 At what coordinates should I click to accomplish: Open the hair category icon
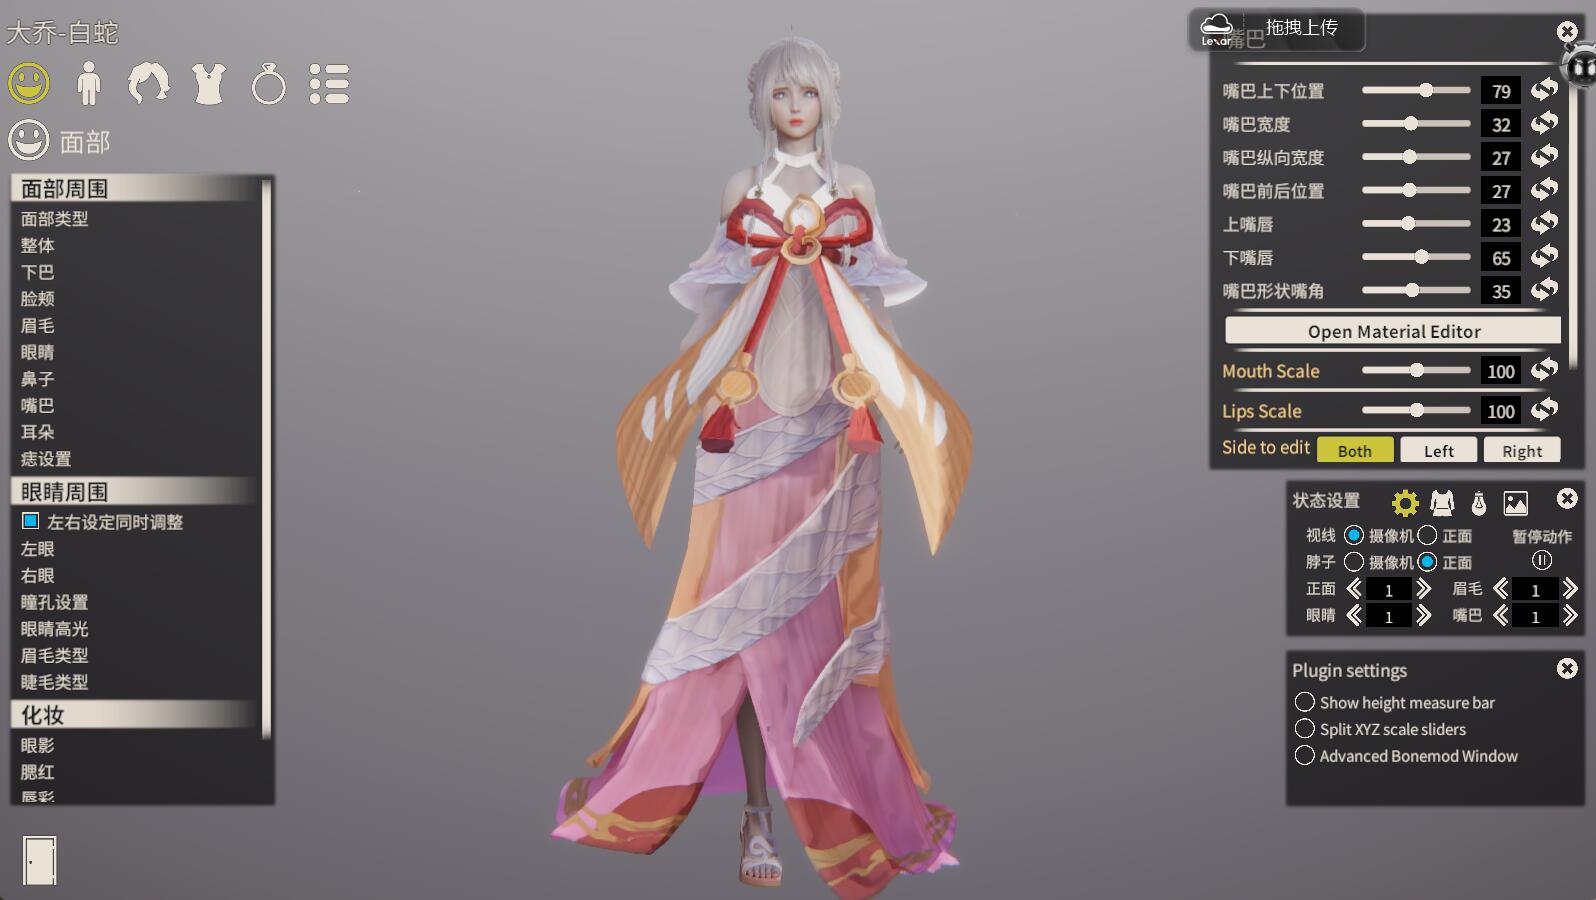pyautogui.click(x=148, y=84)
